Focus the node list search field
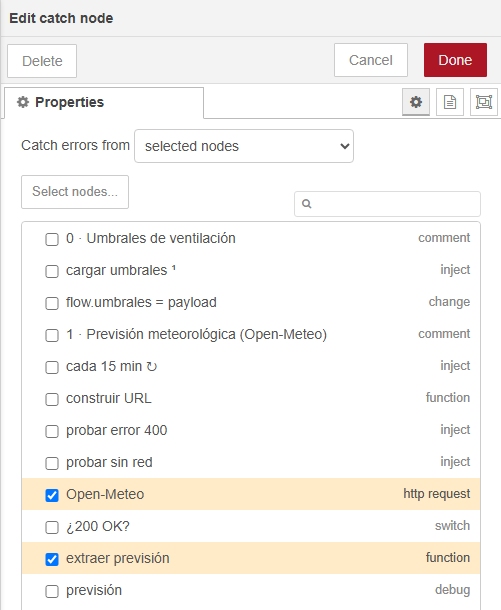This screenshot has height=610, width=501. pyautogui.click(x=387, y=204)
